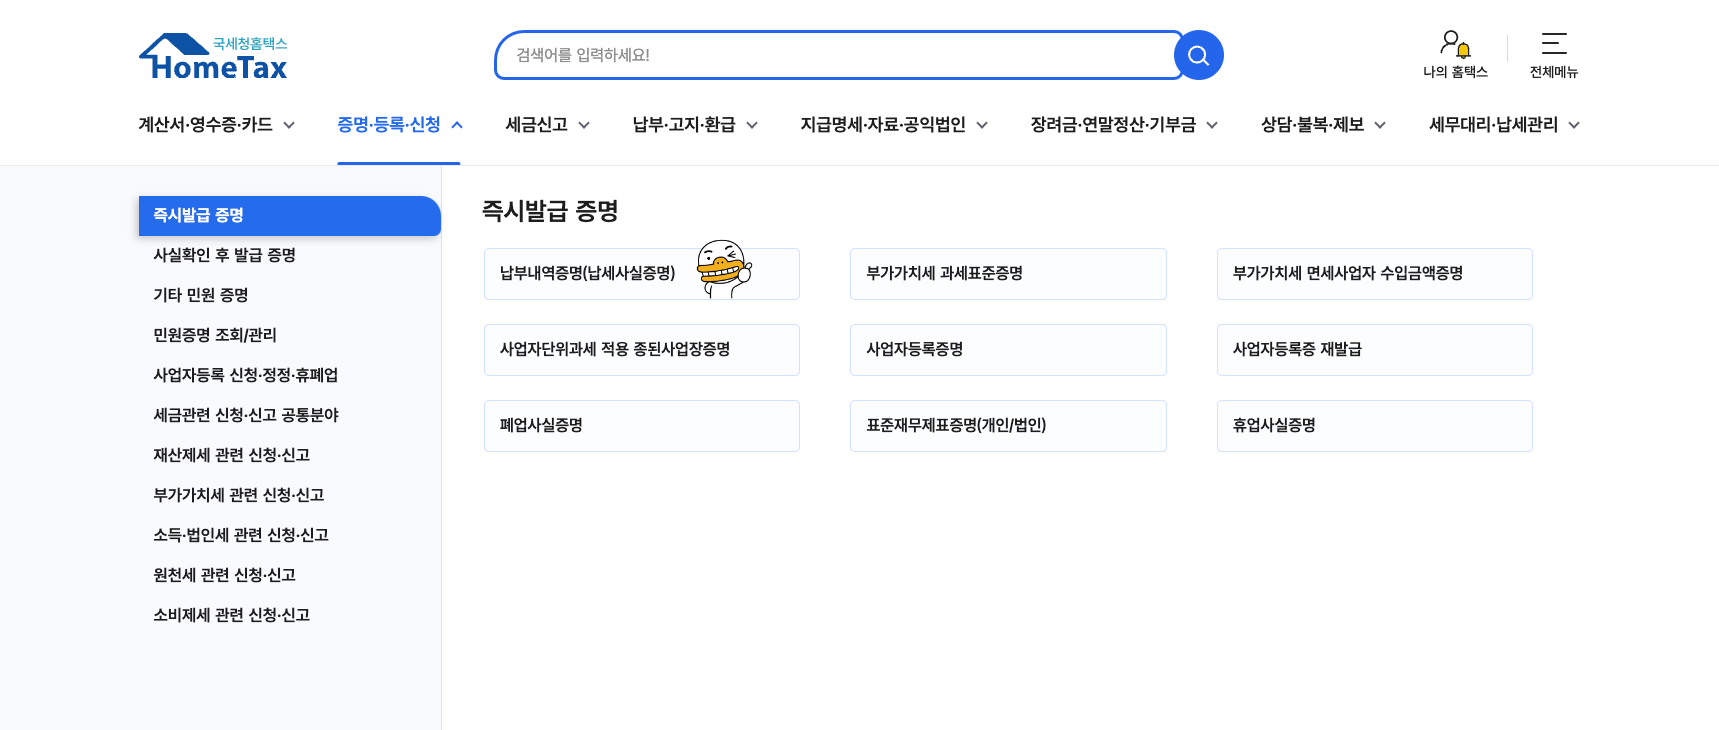Open 폐업사실증명 link
Image resolution: width=1719 pixels, height=730 pixels.
(642, 426)
